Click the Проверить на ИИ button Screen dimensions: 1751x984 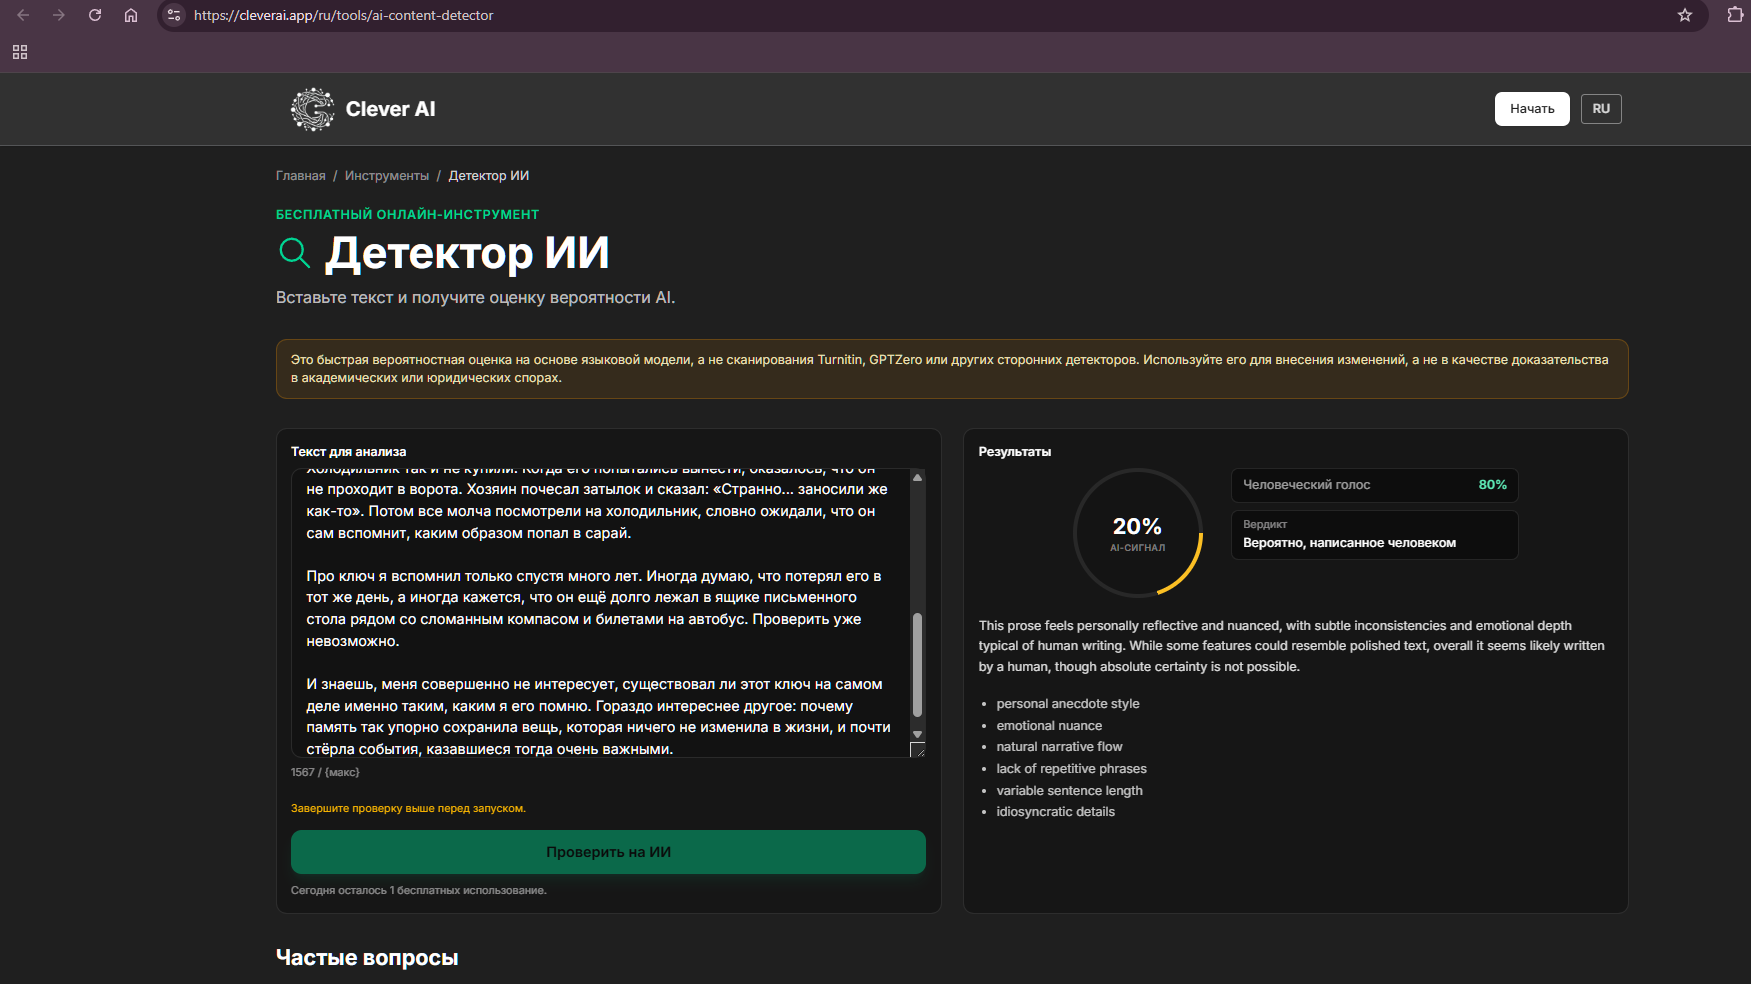[x=608, y=852]
